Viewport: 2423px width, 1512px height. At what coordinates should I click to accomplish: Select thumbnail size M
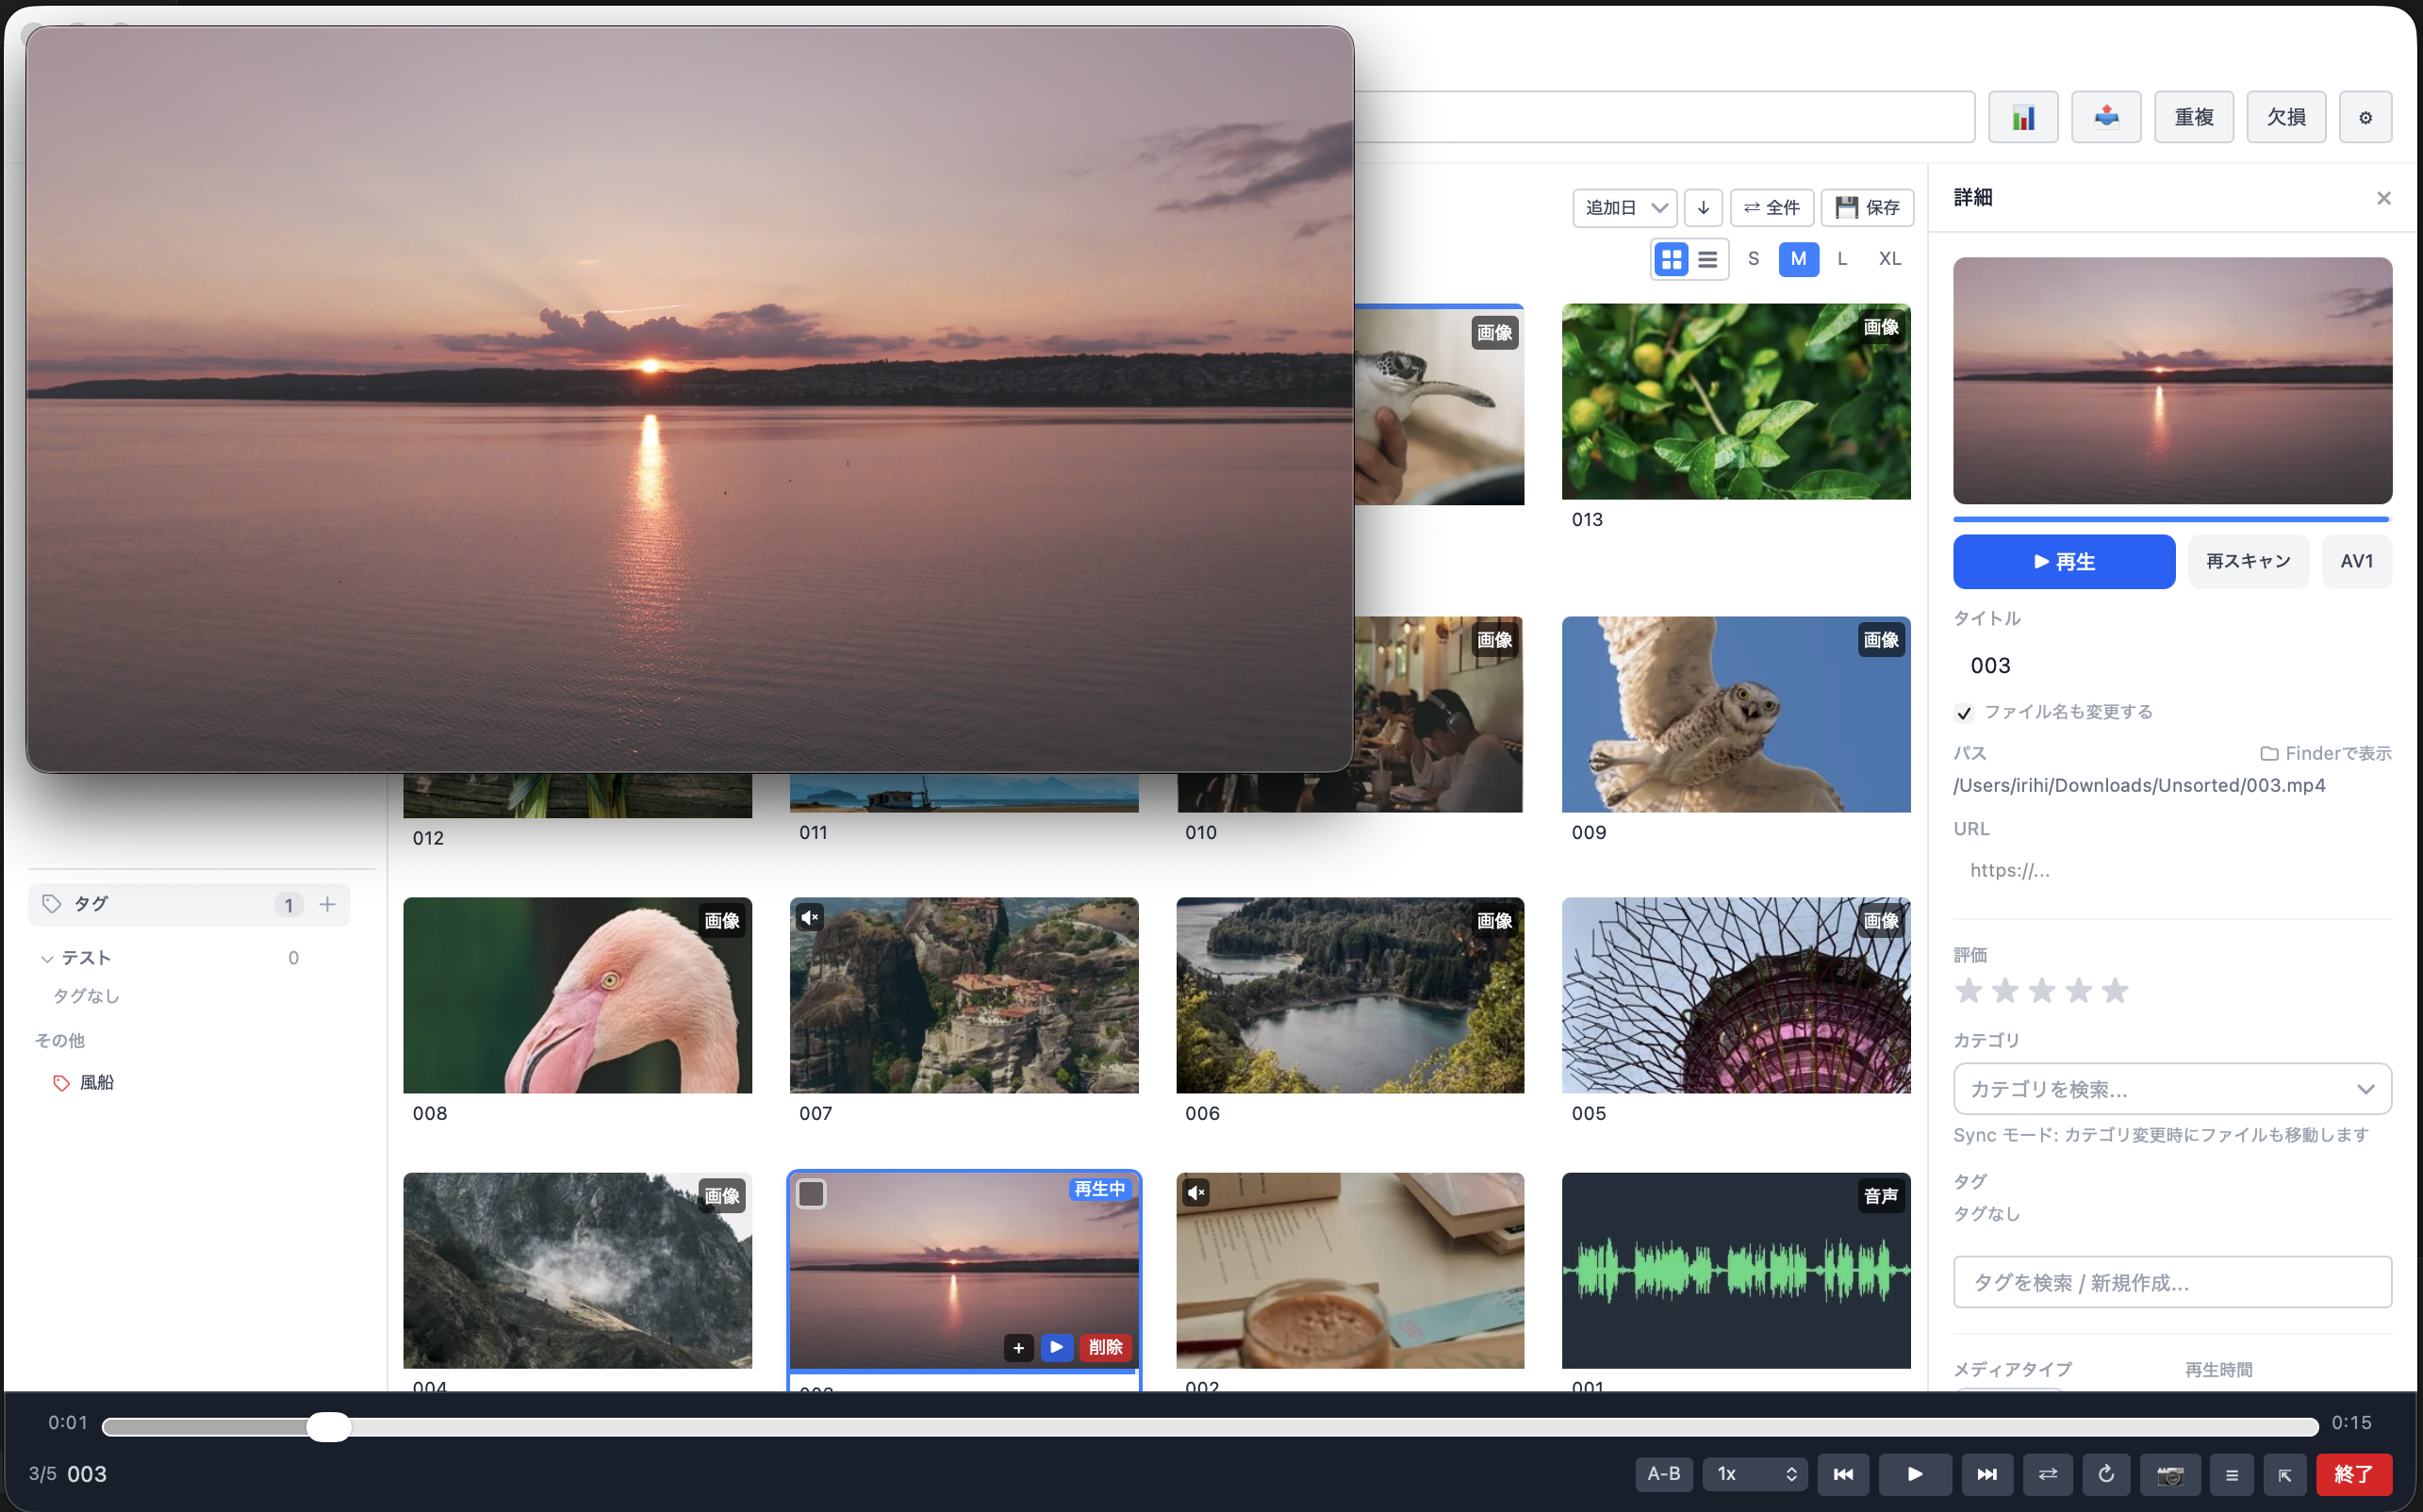click(1798, 259)
